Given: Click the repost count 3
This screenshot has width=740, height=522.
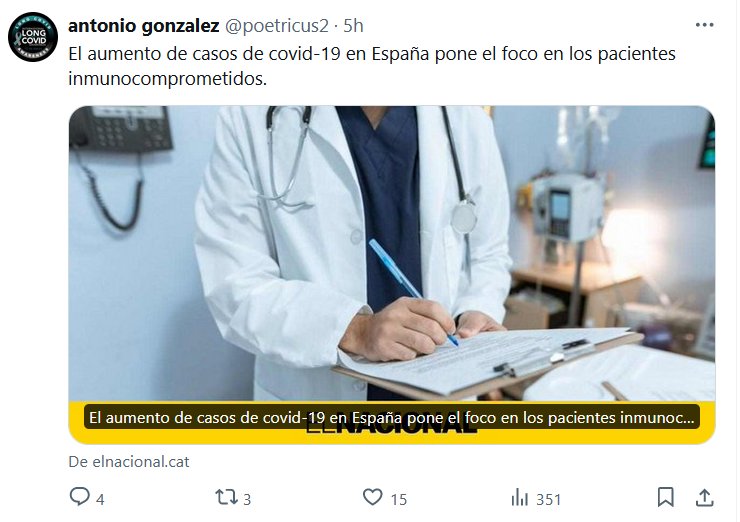Looking at the screenshot, I should tap(247, 499).
